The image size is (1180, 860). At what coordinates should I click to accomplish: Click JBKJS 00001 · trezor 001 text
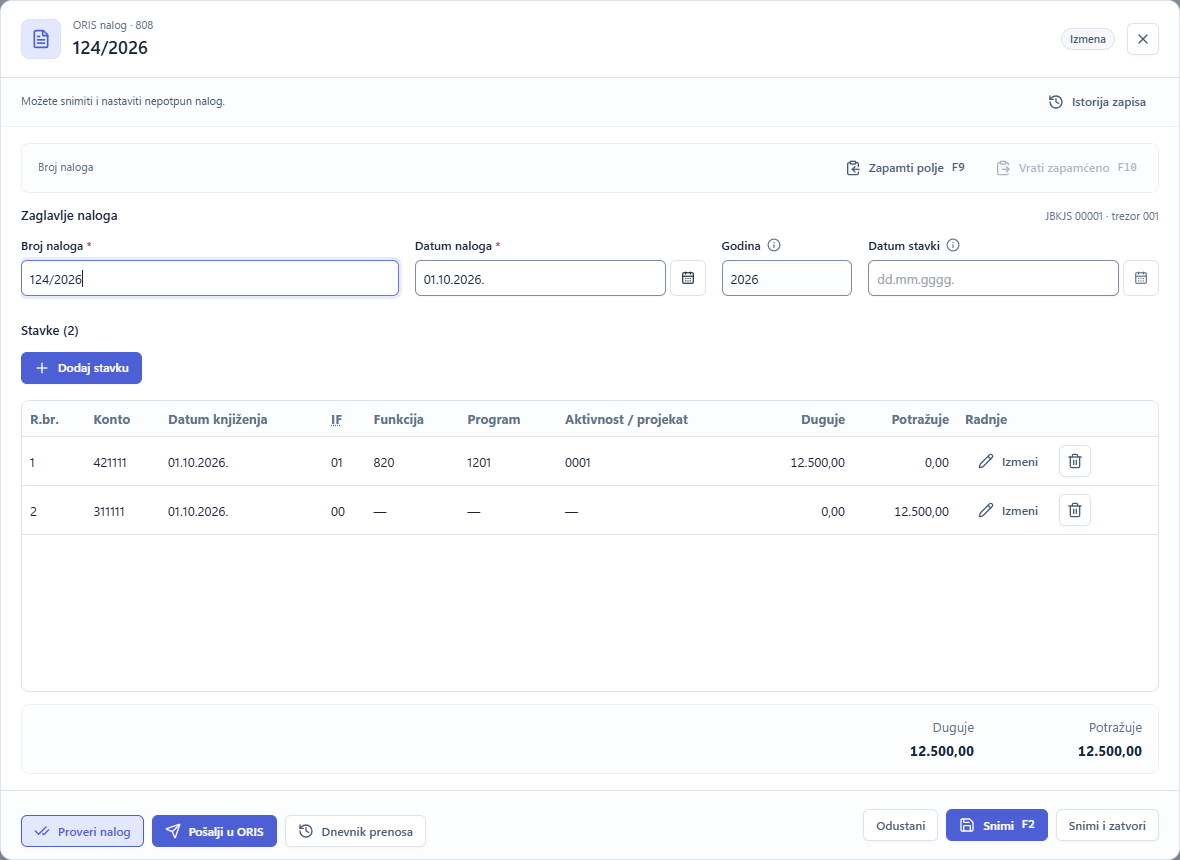click(x=1102, y=217)
